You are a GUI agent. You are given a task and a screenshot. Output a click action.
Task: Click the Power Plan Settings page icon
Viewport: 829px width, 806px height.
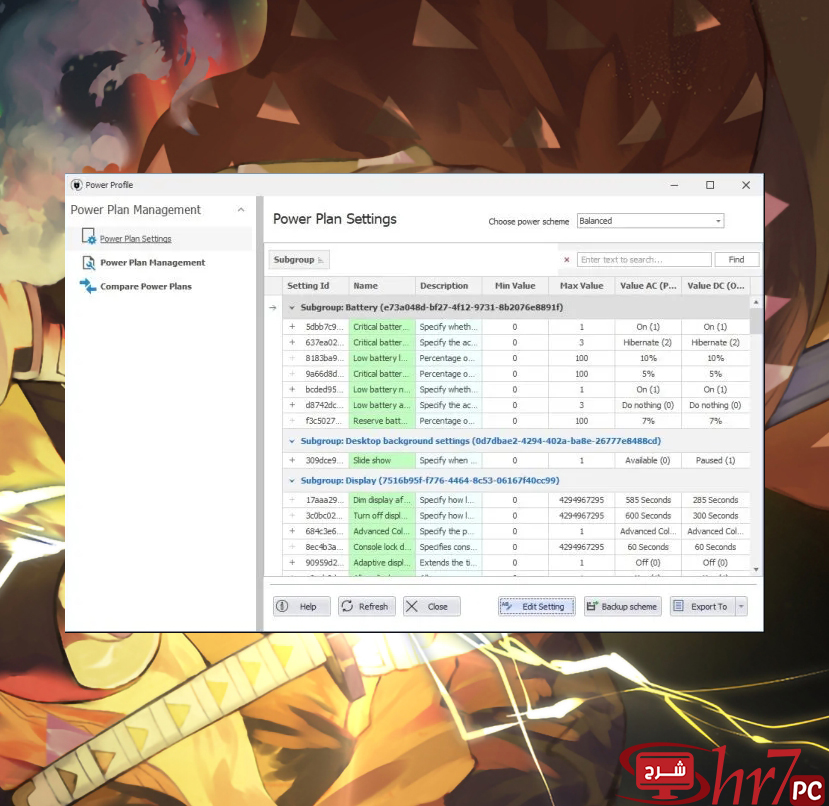tap(89, 236)
